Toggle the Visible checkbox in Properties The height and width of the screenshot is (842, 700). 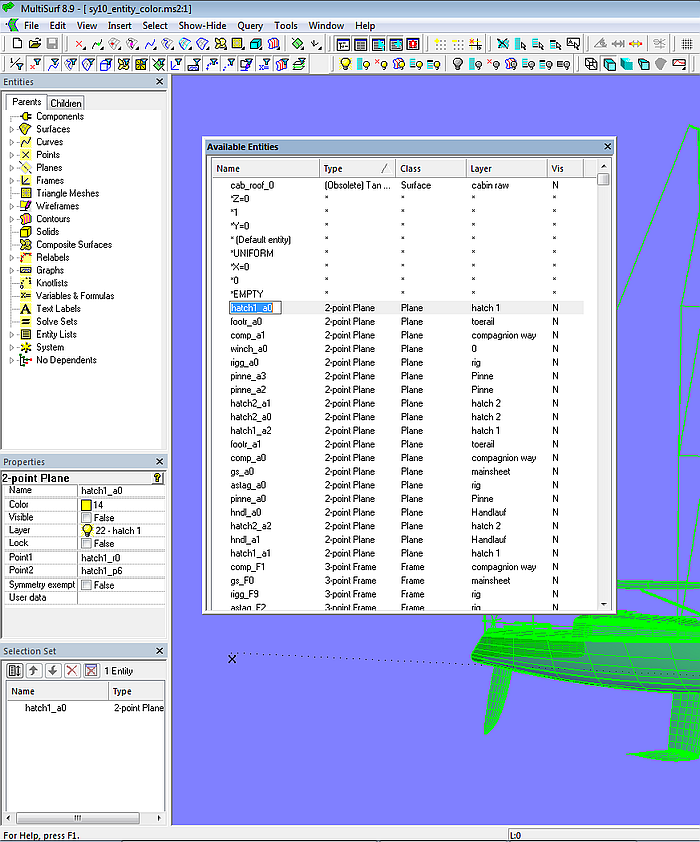(86, 517)
